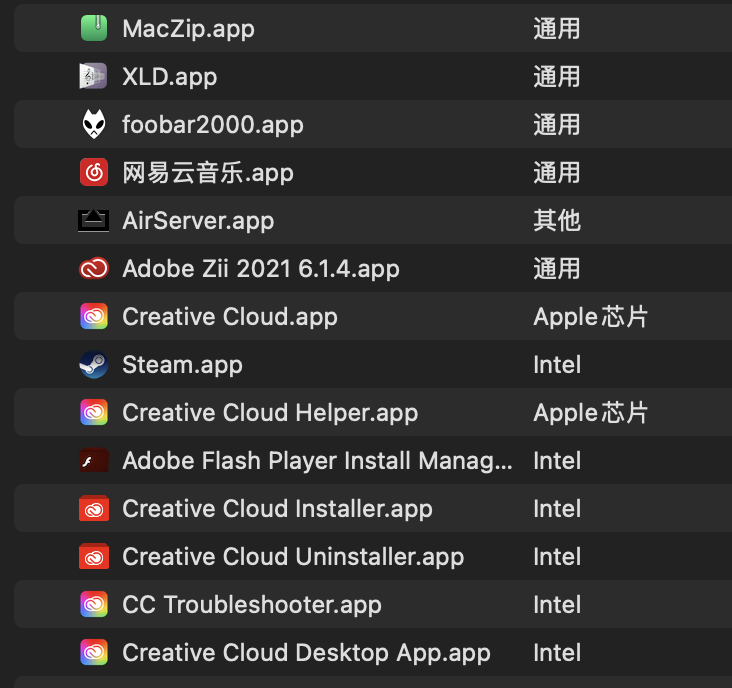Click the 其他 type for AirServer
Viewport: 732px width, 688px height.
point(557,221)
